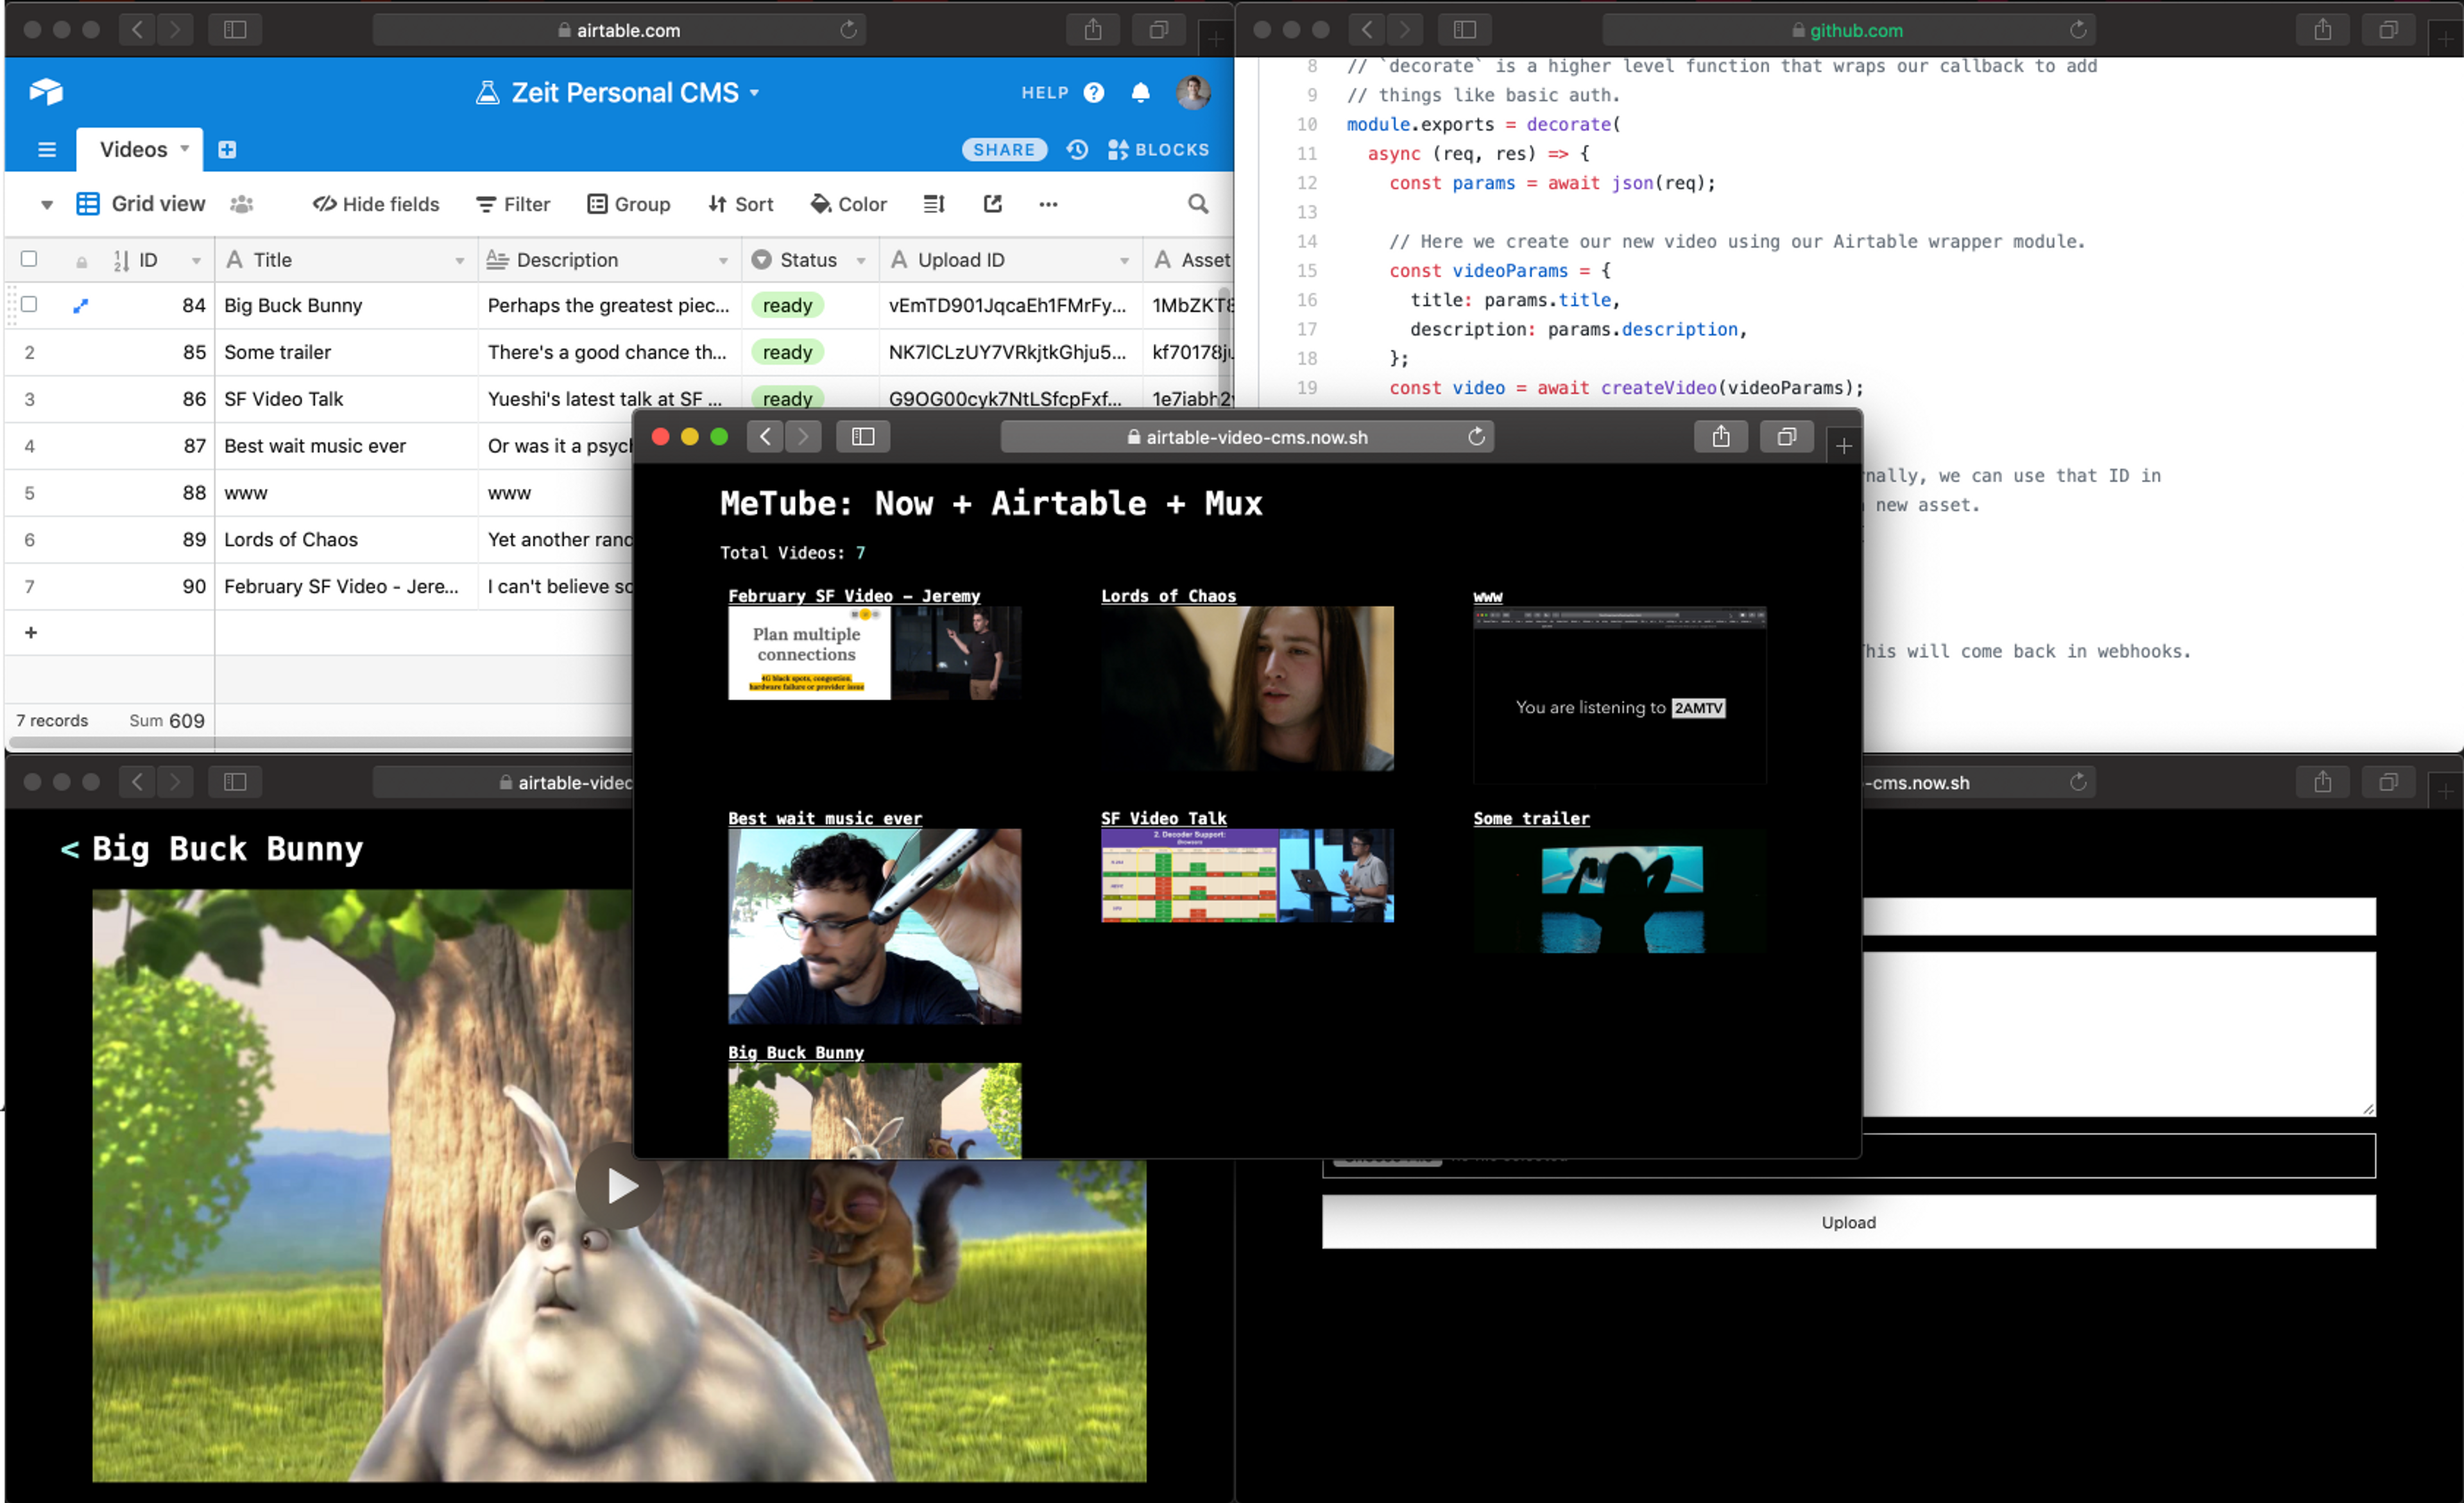Open the Airtable search magnifier icon

1197,204
